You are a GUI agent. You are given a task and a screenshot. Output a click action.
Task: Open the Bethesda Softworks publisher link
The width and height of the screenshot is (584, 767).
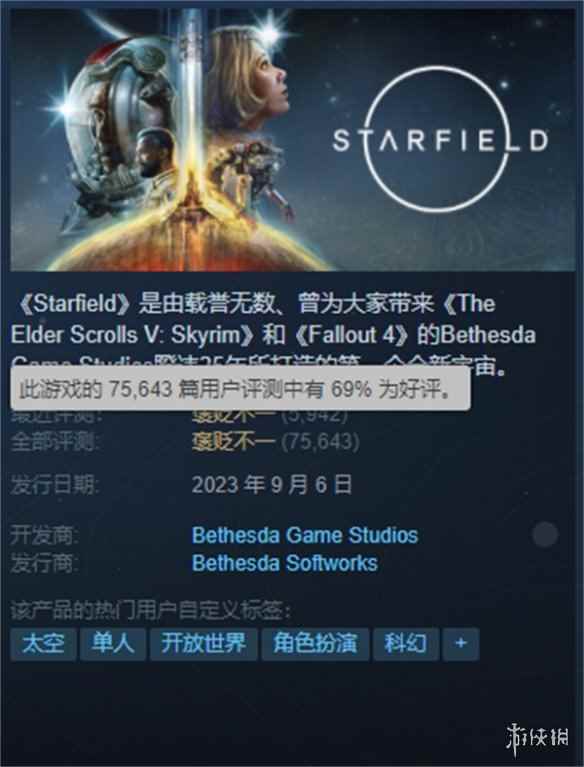coord(285,563)
